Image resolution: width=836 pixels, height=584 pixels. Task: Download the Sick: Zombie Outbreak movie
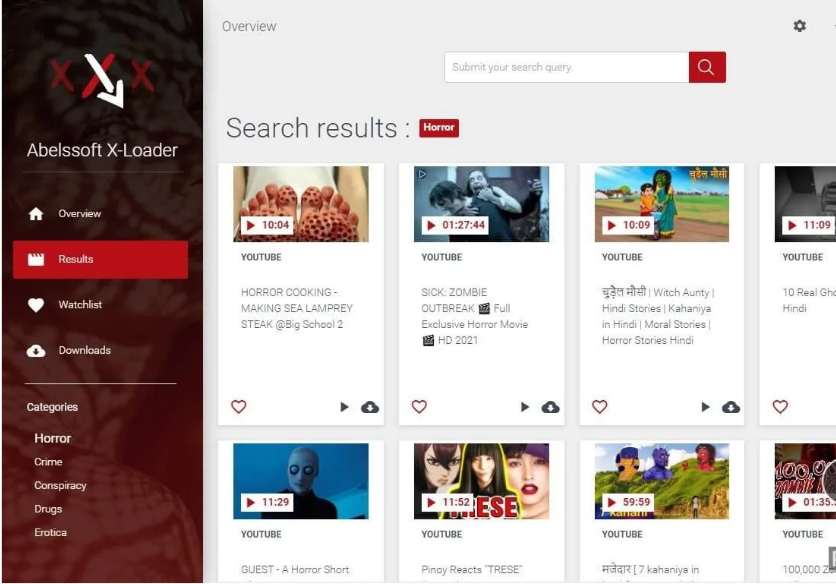pos(550,407)
